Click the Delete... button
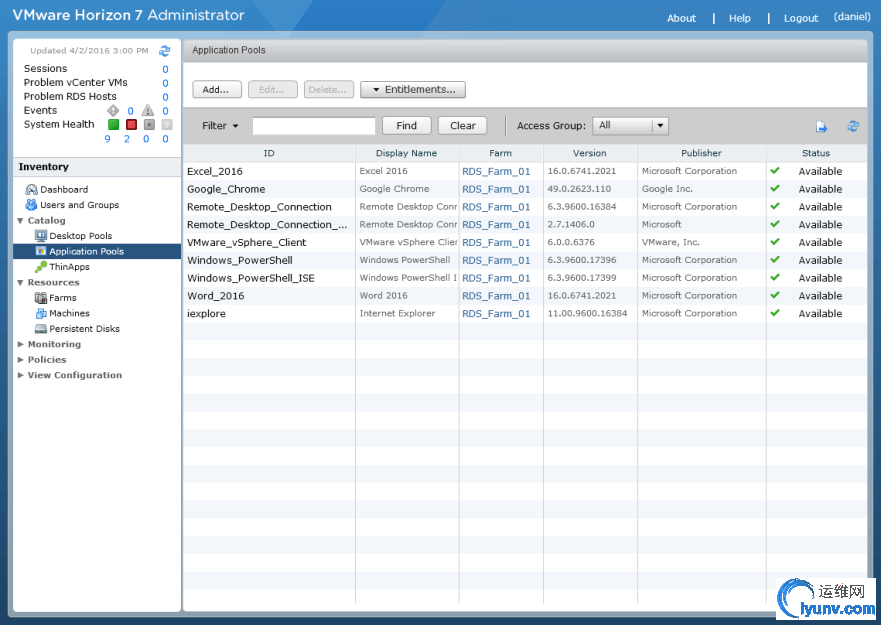The height and width of the screenshot is (625, 881). [x=329, y=89]
